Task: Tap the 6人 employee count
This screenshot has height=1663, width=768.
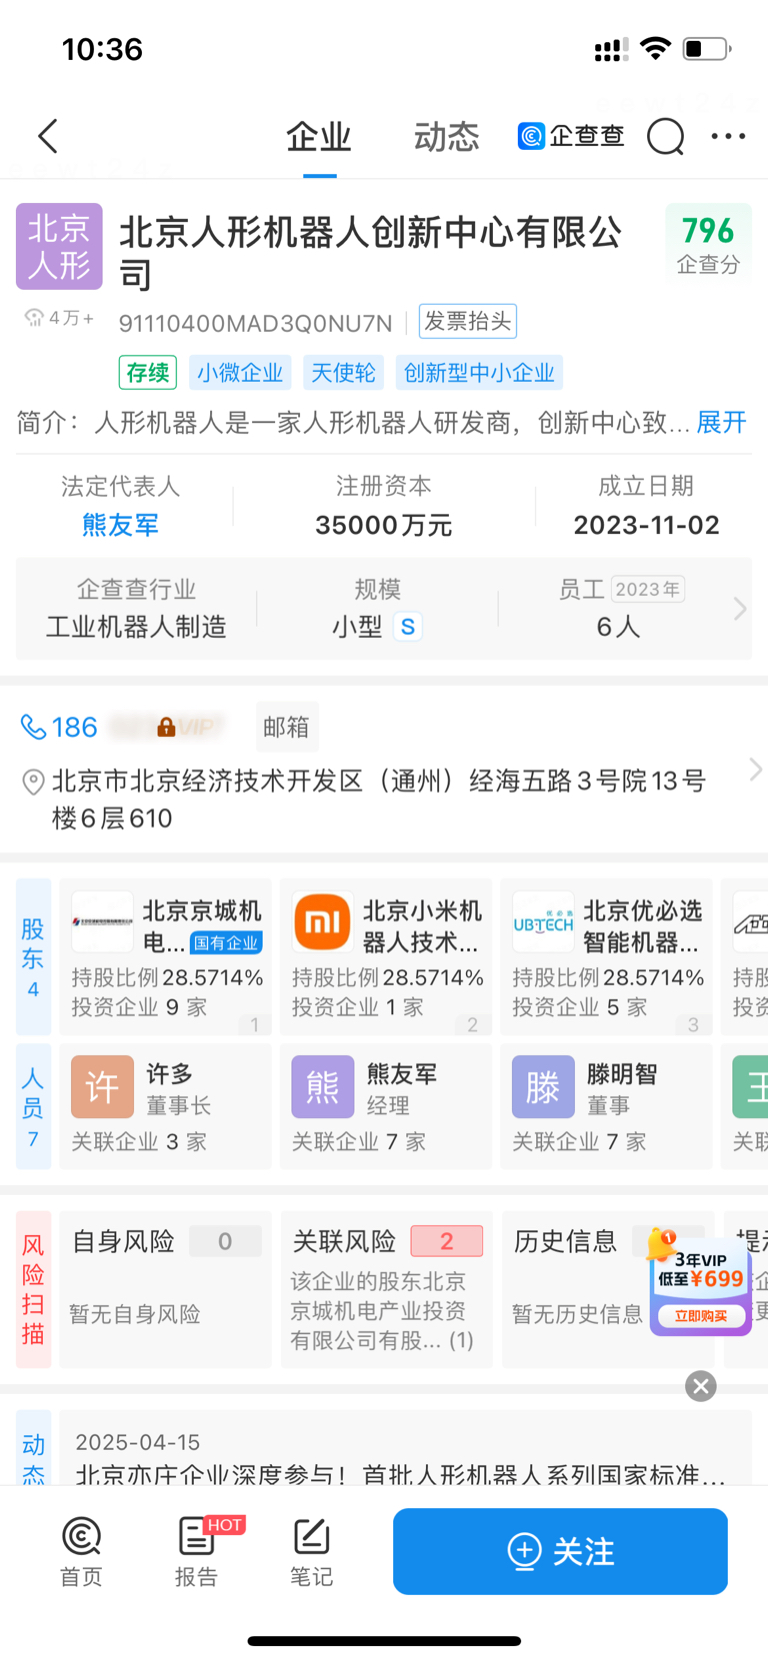Action: tap(618, 627)
